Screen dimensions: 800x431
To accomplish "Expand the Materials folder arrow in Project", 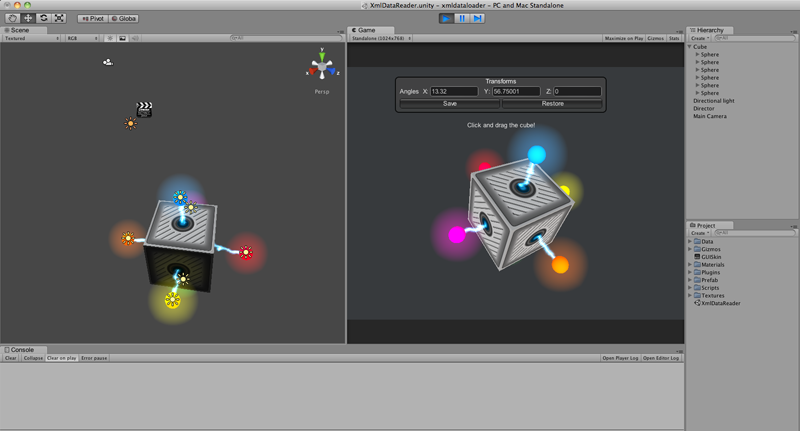I will tap(690, 265).
